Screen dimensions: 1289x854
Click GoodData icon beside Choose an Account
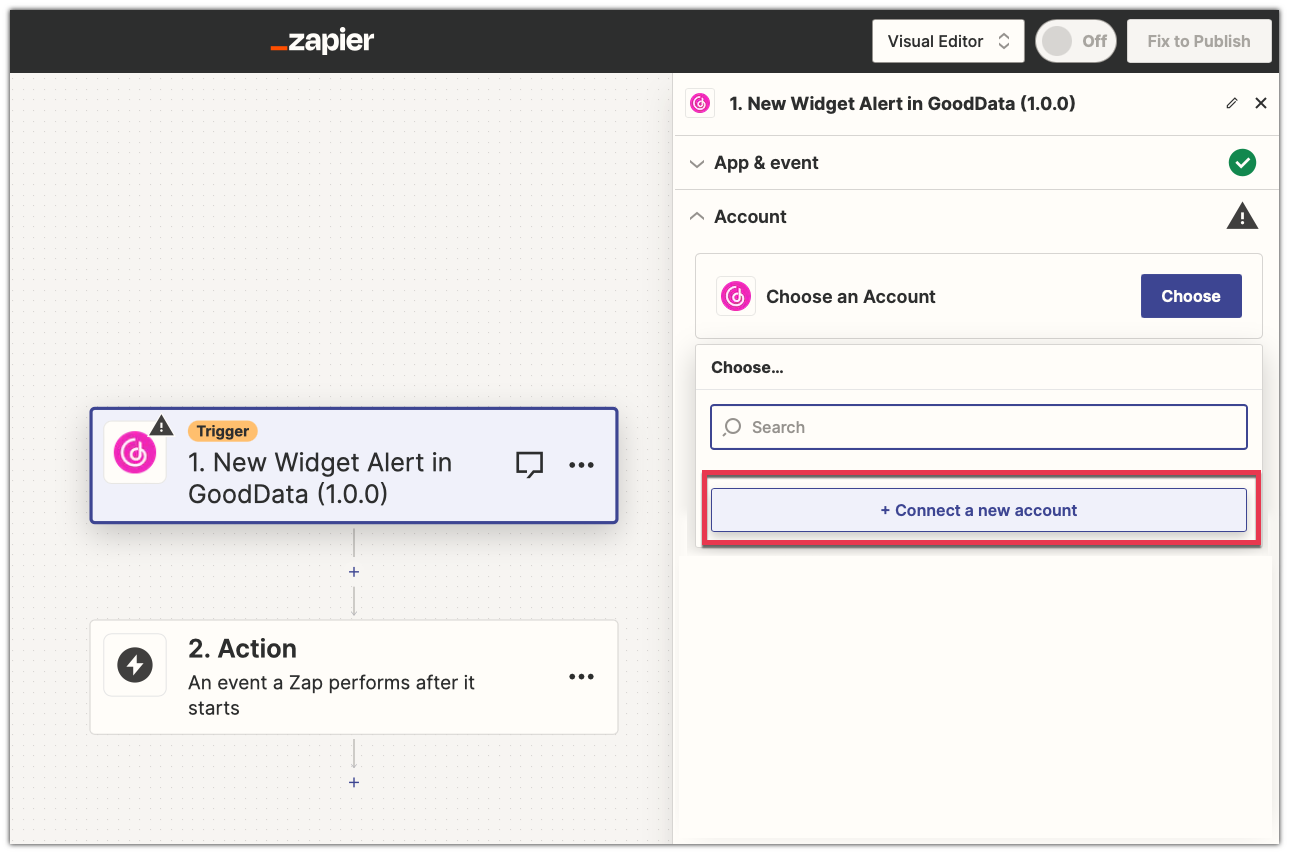[736, 296]
